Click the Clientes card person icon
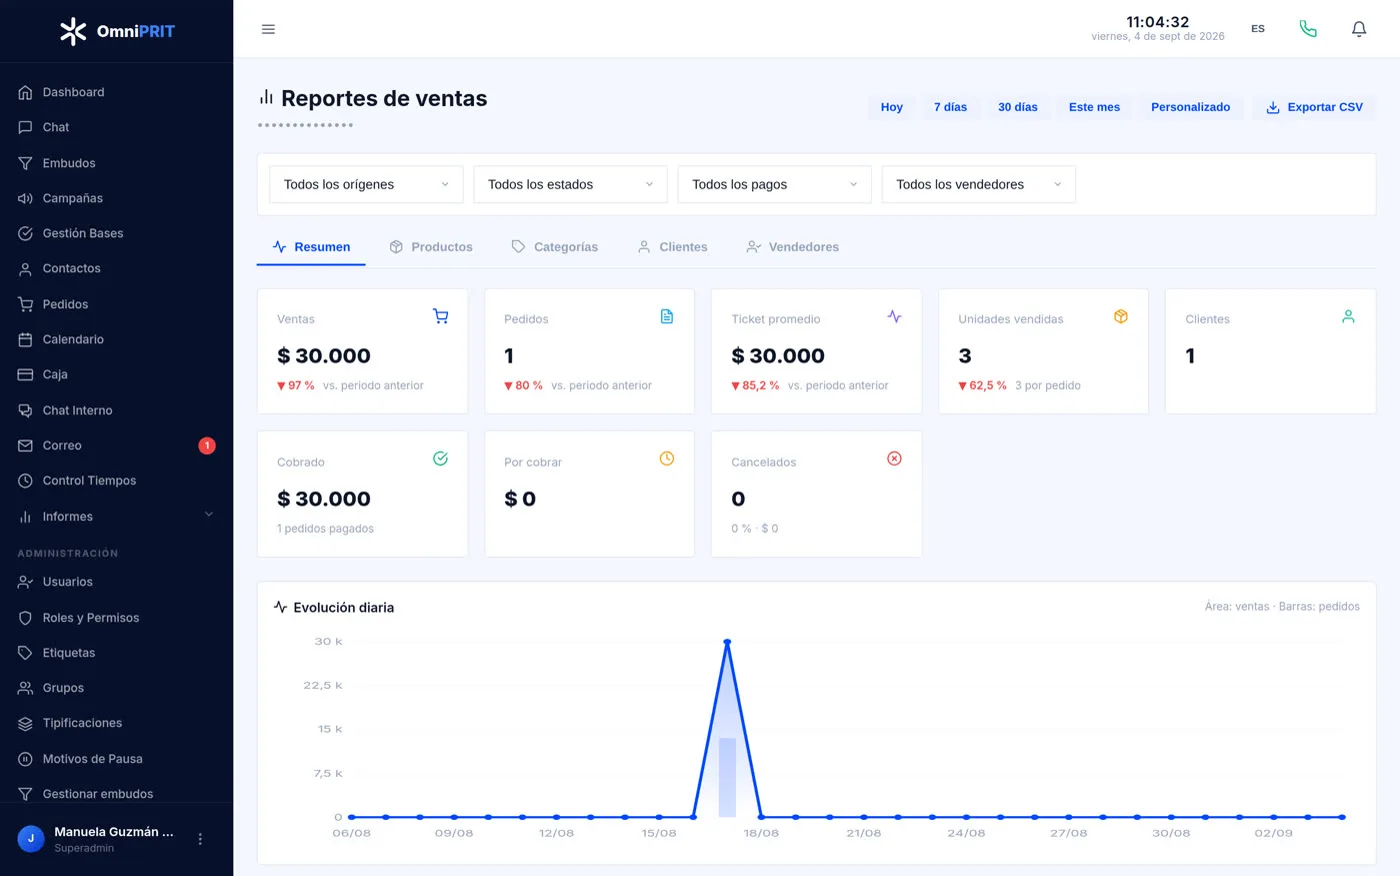This screenshot has height=876, width=1400. pyautogui.click(x=1348, y=316)
